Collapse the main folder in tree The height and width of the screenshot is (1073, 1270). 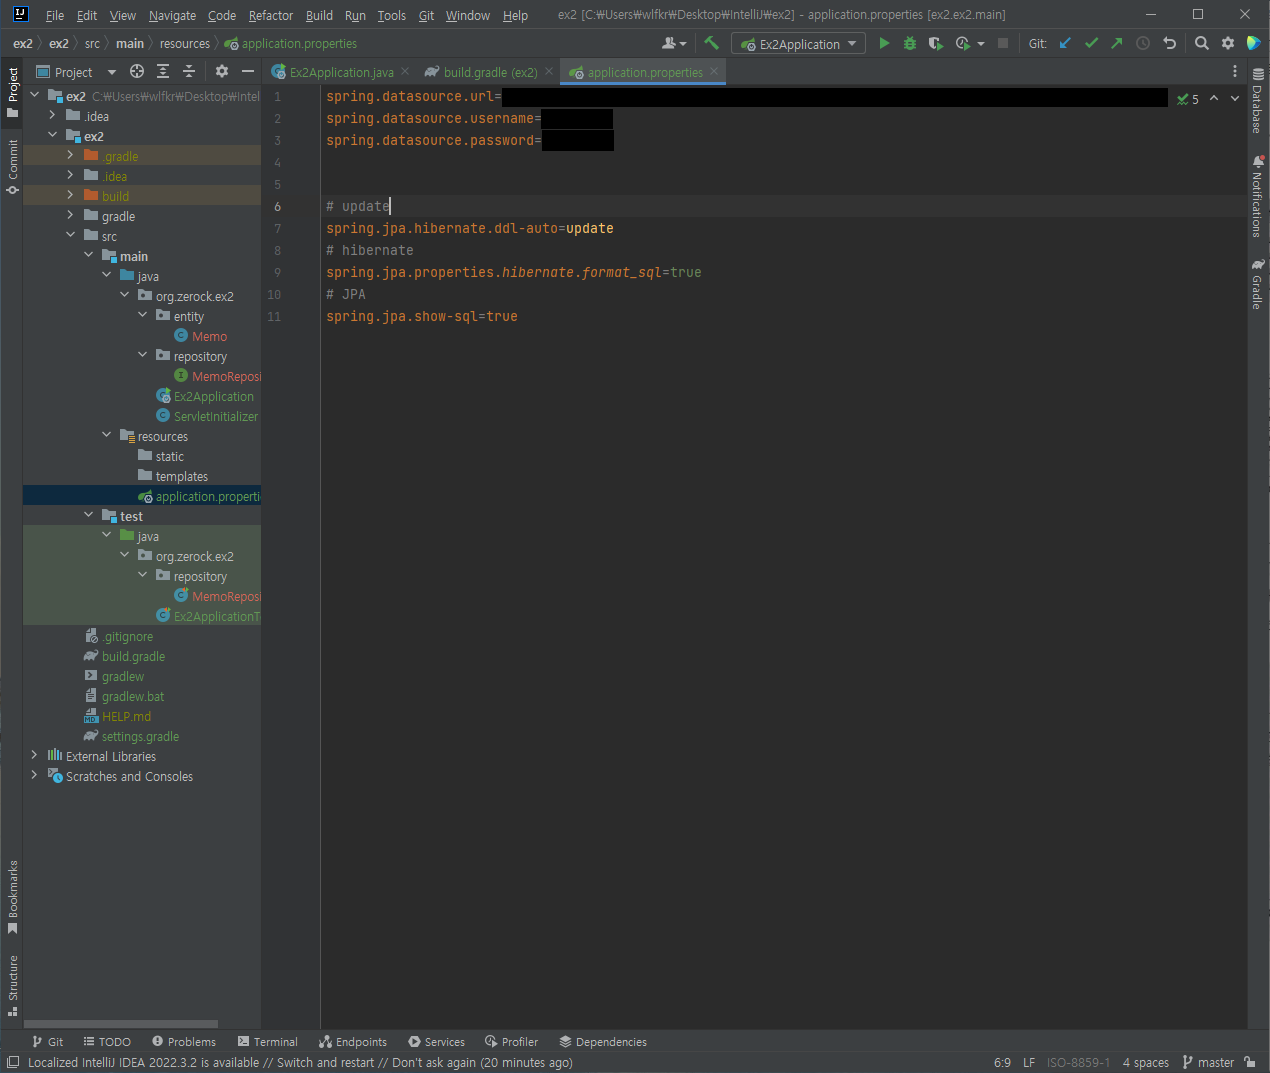coord(88,255)
